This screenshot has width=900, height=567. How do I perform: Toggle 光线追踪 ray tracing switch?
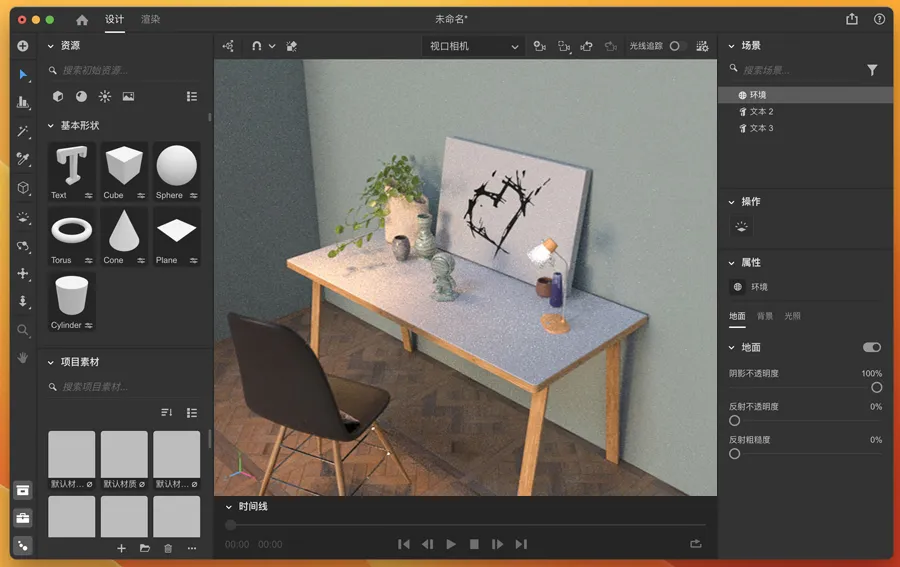coord(675,46)
